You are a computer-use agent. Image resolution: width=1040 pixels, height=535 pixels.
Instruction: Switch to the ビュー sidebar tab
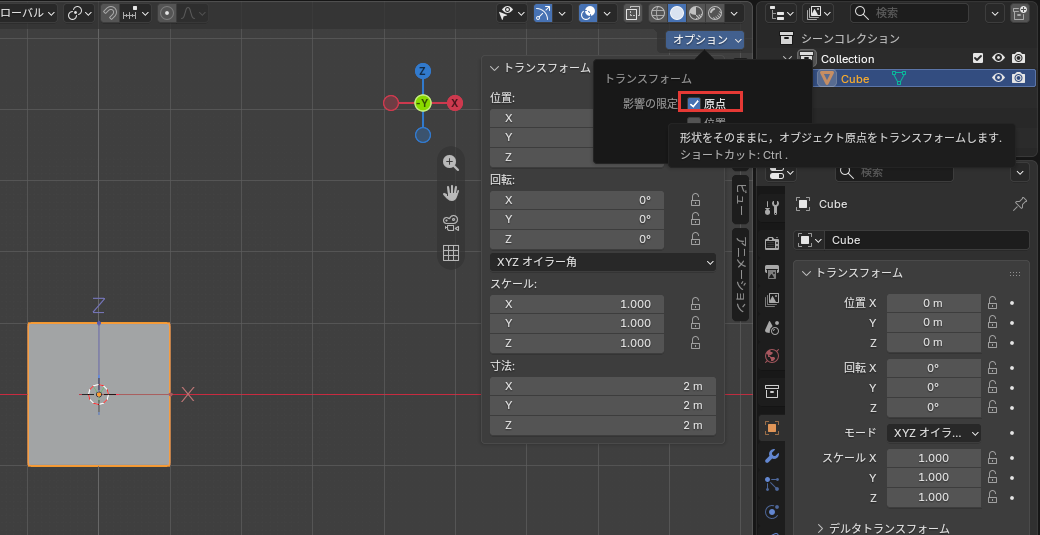pos(741,198)
